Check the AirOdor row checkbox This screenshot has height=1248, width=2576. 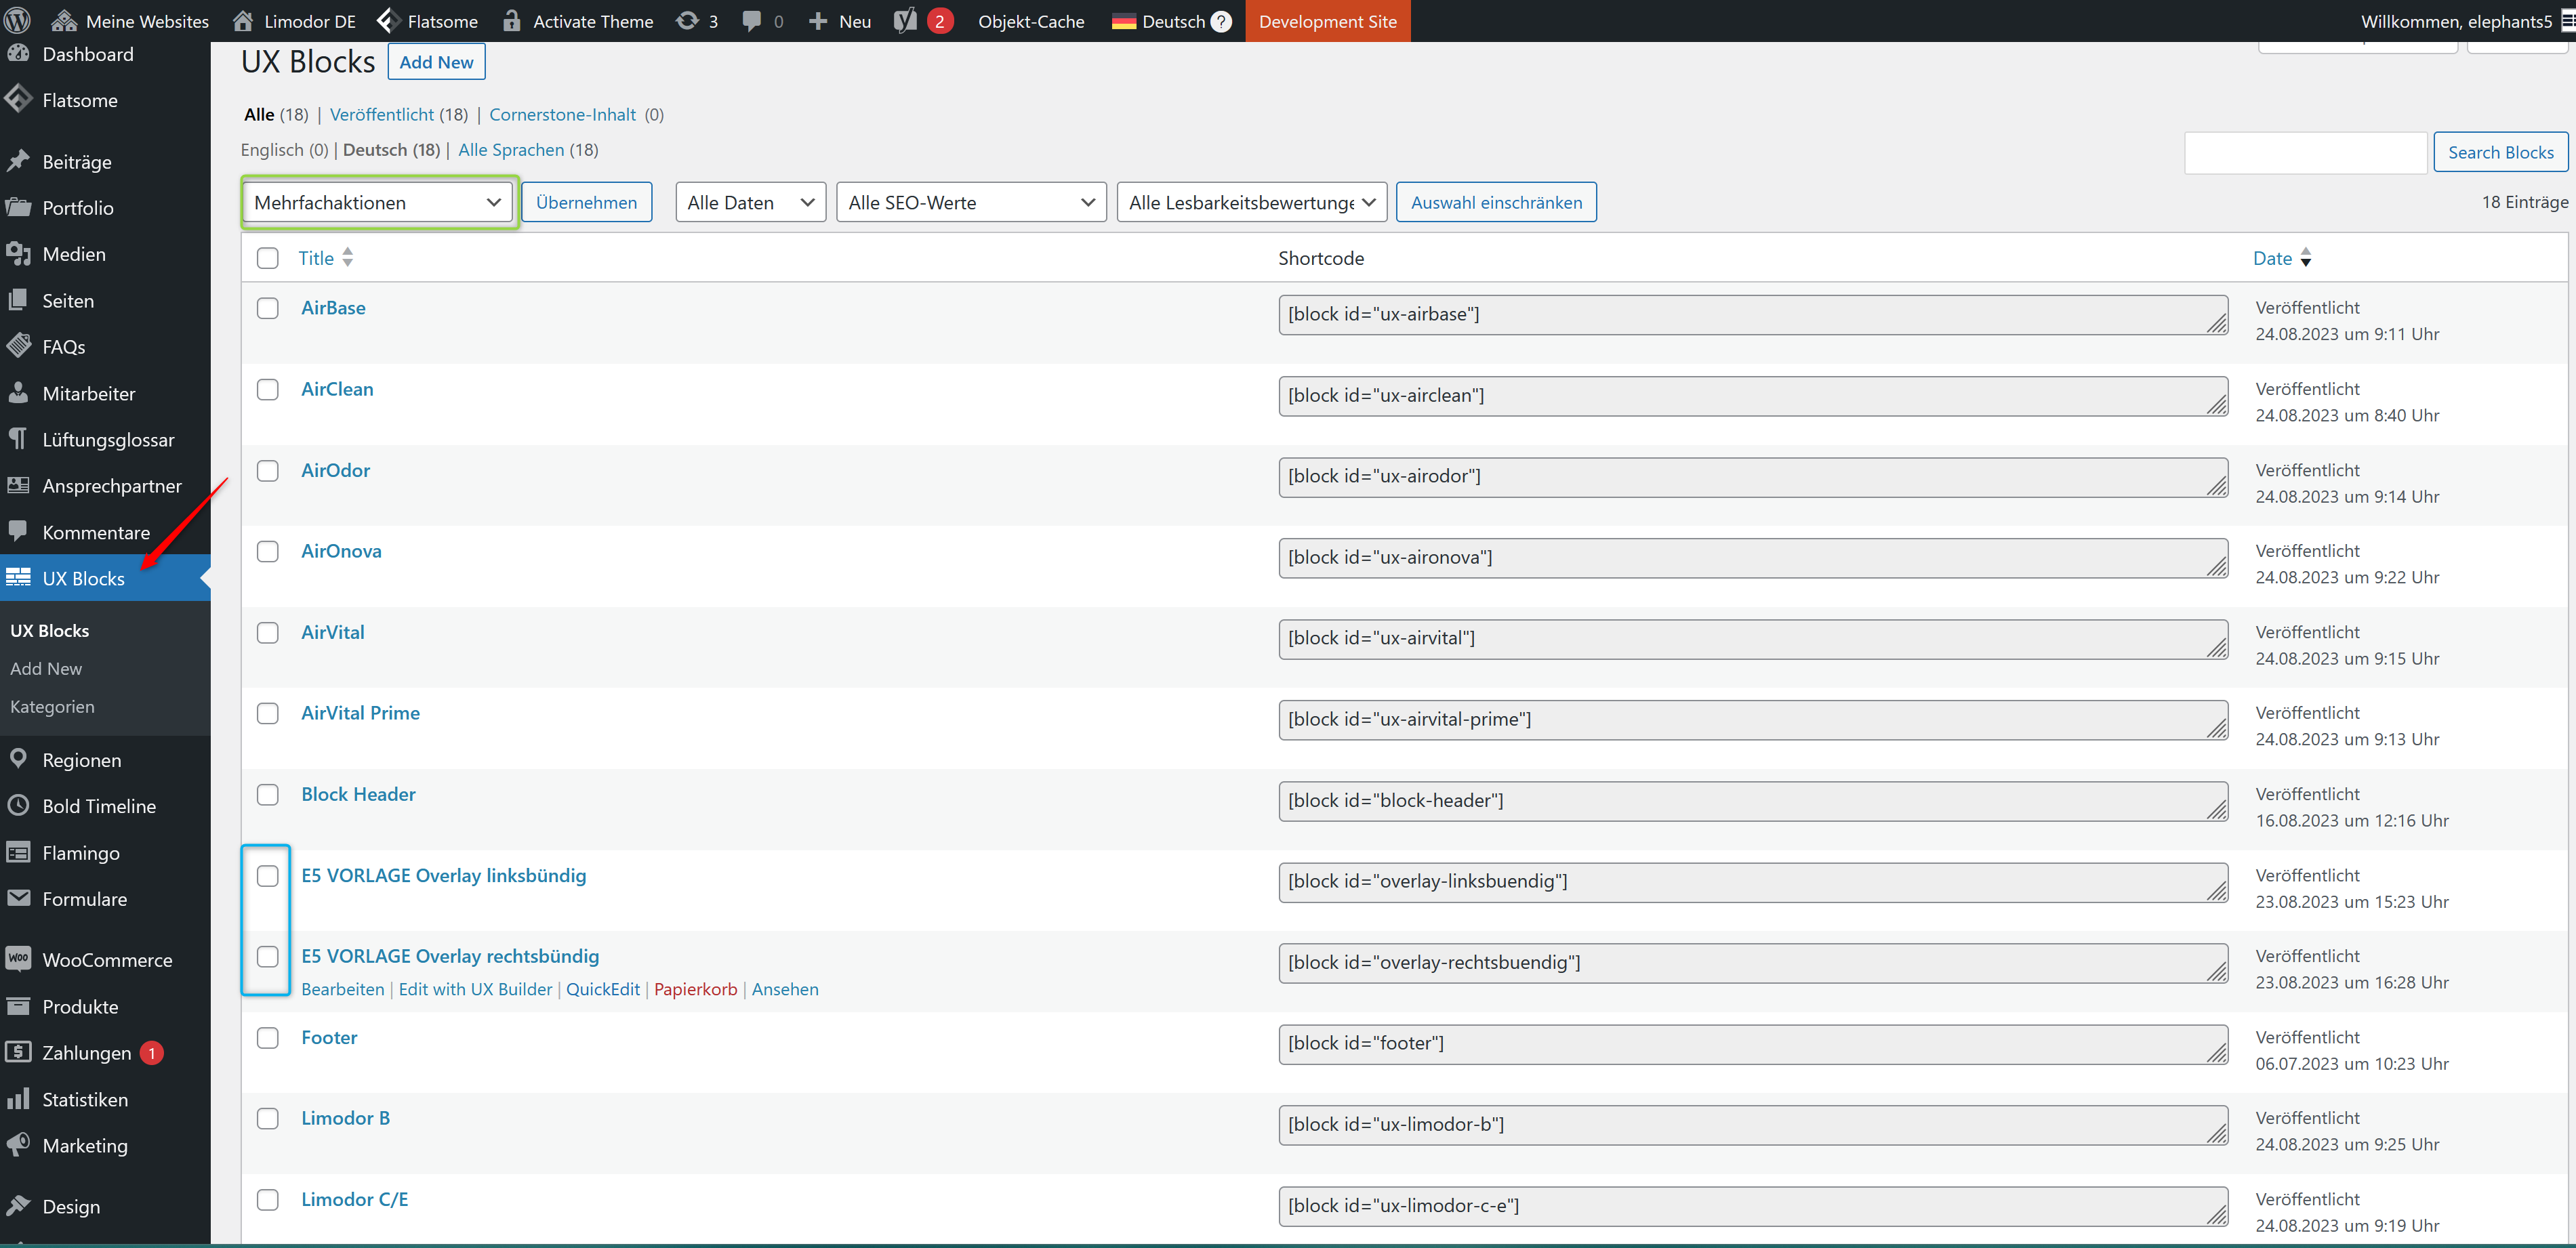click(x=267, y=470)
